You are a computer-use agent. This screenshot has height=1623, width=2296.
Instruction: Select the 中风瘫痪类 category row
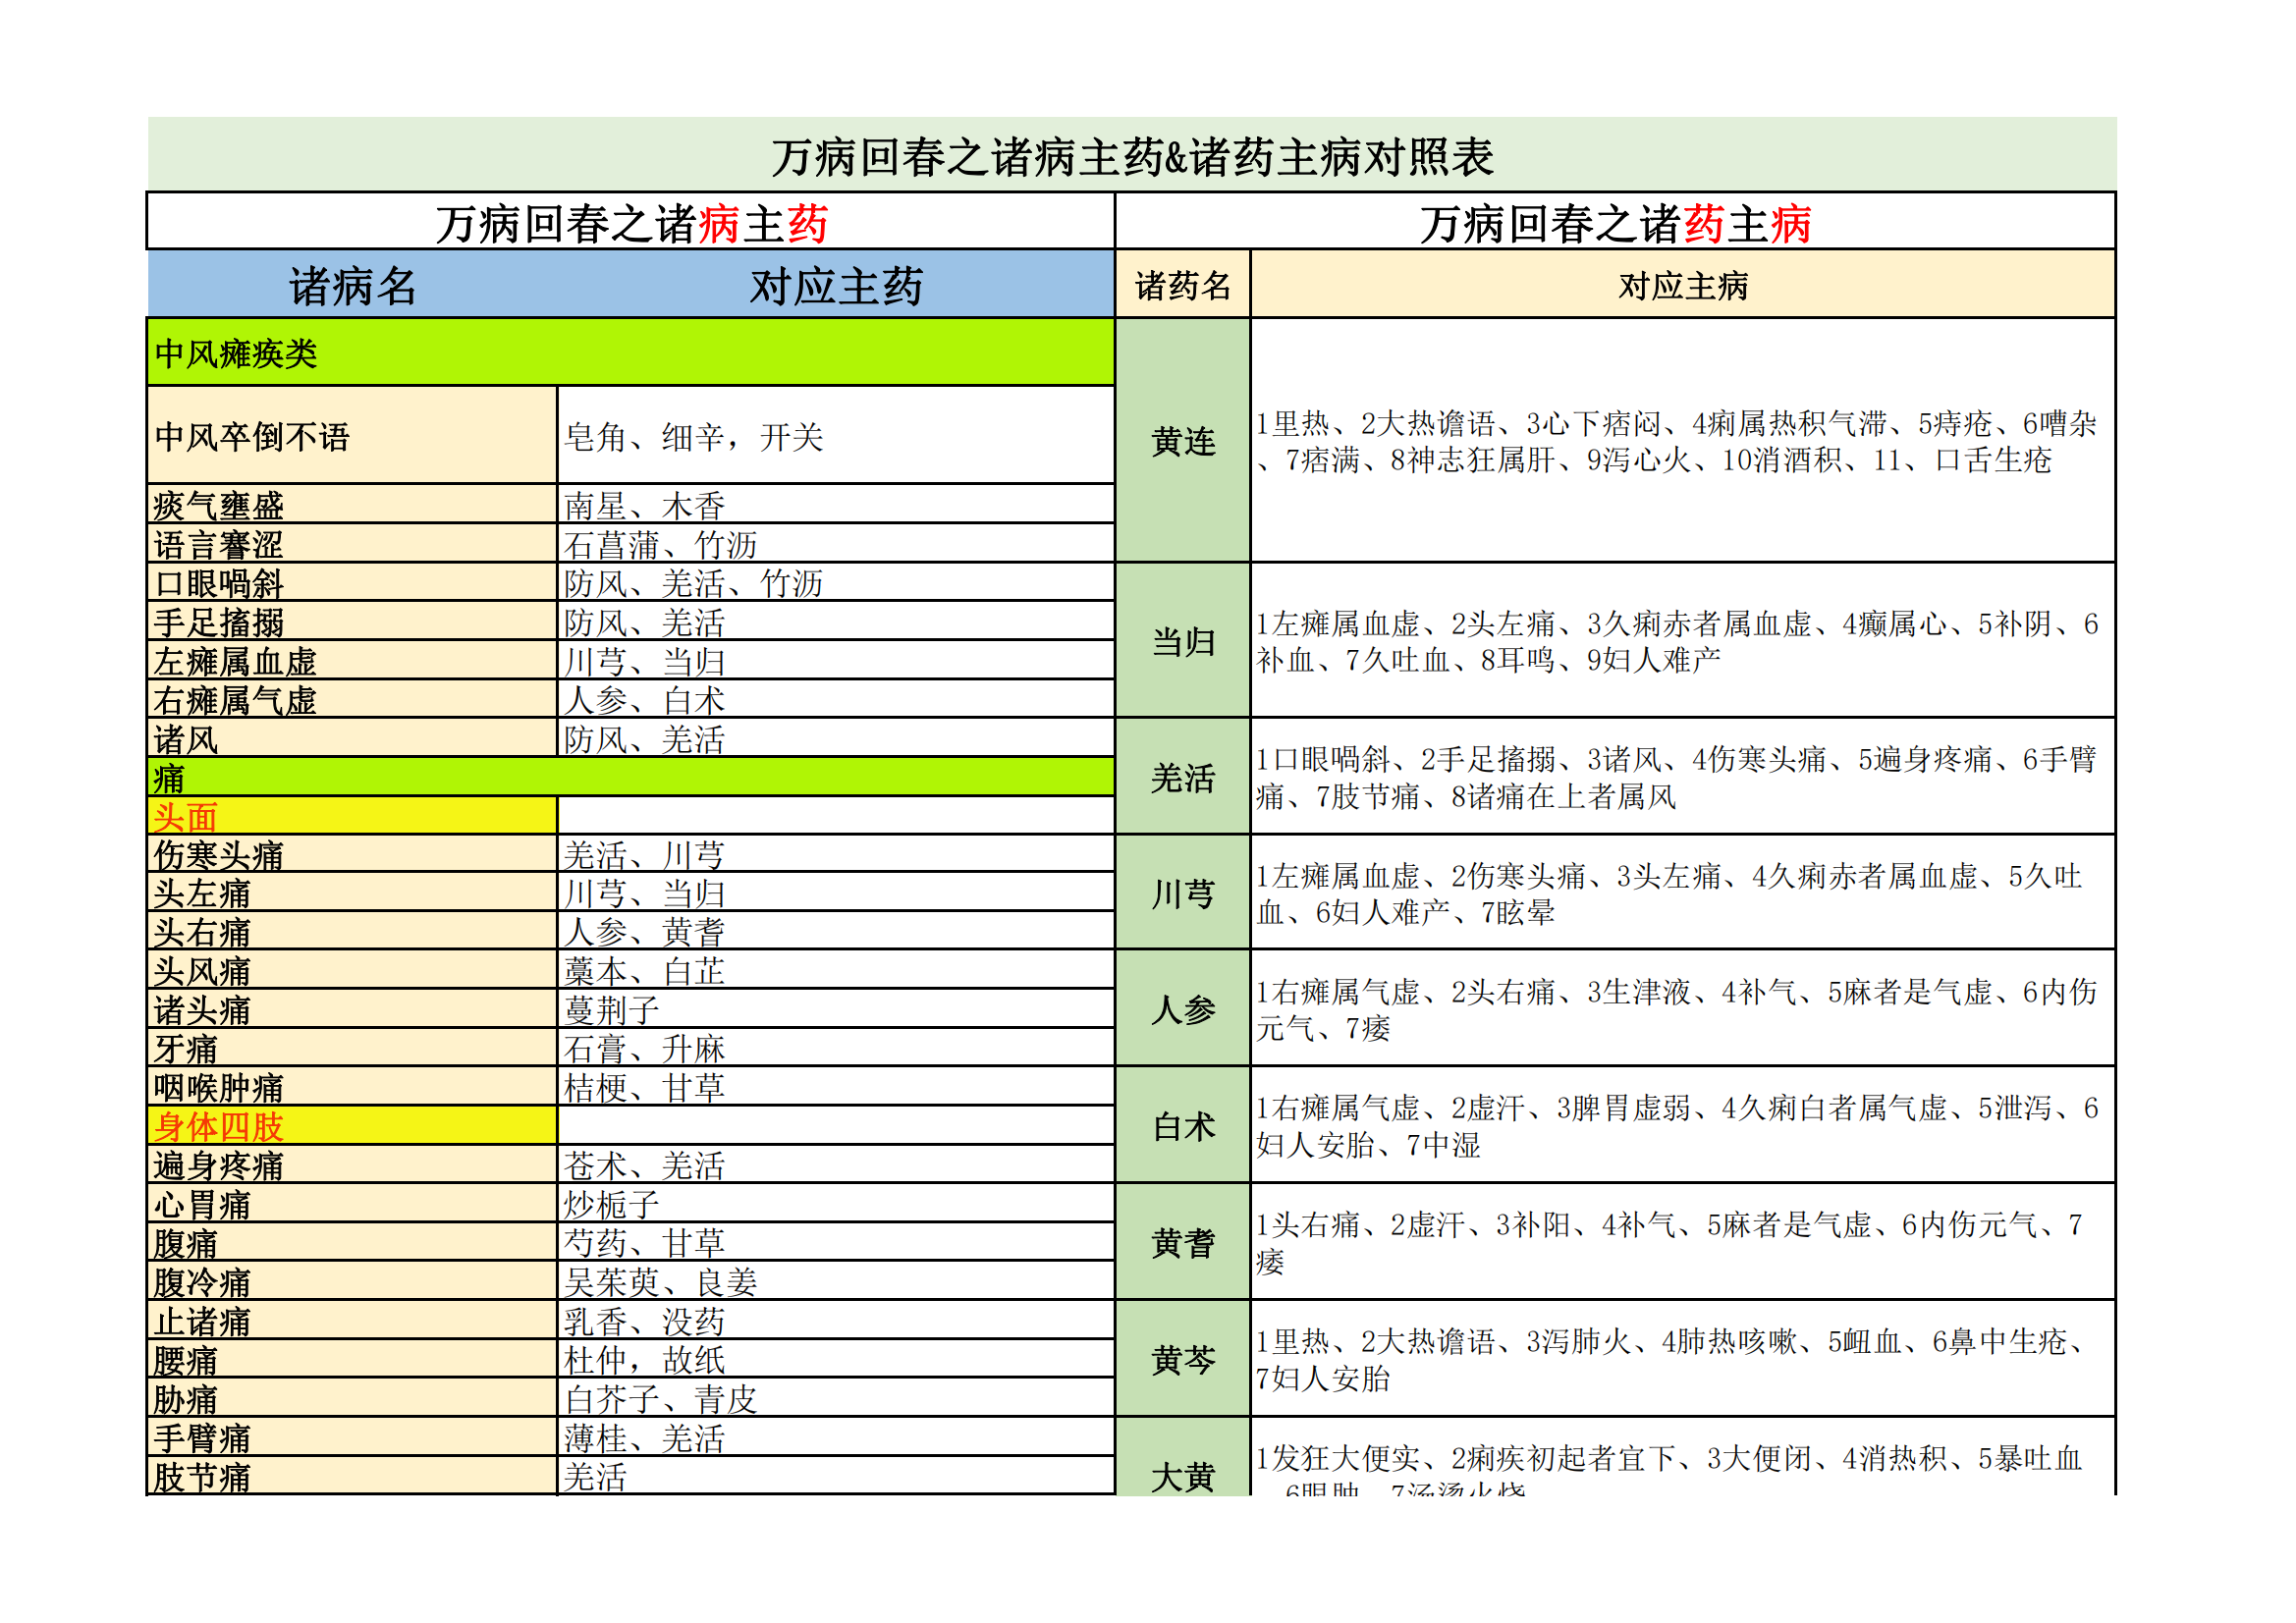[x=631, y=353]
